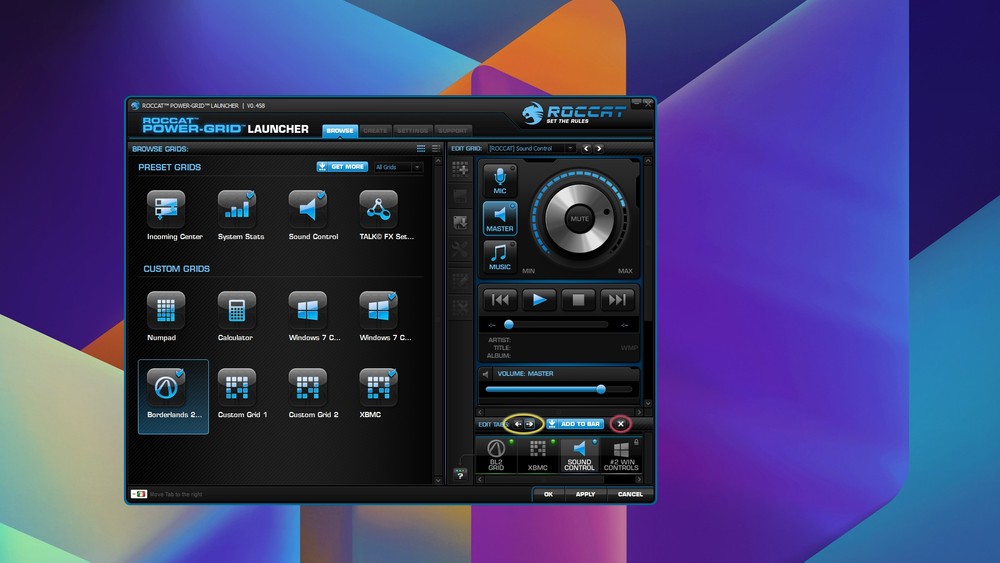This screenshot has height=563, width=1000.
Task: Open the TALK FX Set preset grid
Action: coord(378,209)
